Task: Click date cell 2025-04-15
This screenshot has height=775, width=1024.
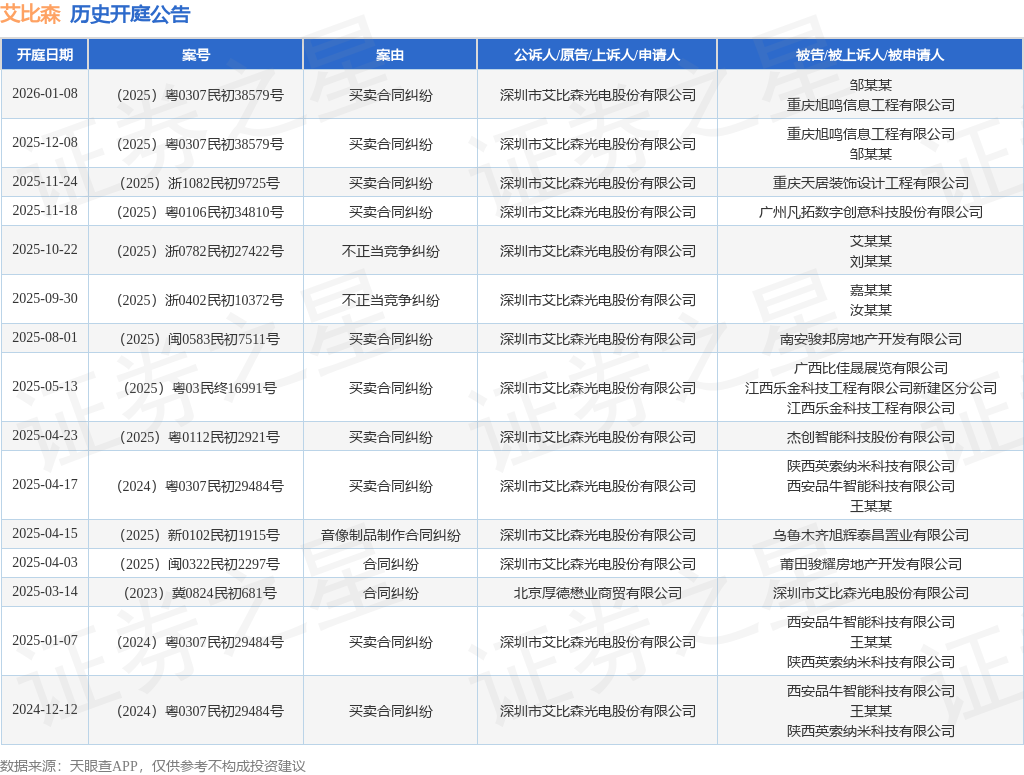Action: (45, 533)
